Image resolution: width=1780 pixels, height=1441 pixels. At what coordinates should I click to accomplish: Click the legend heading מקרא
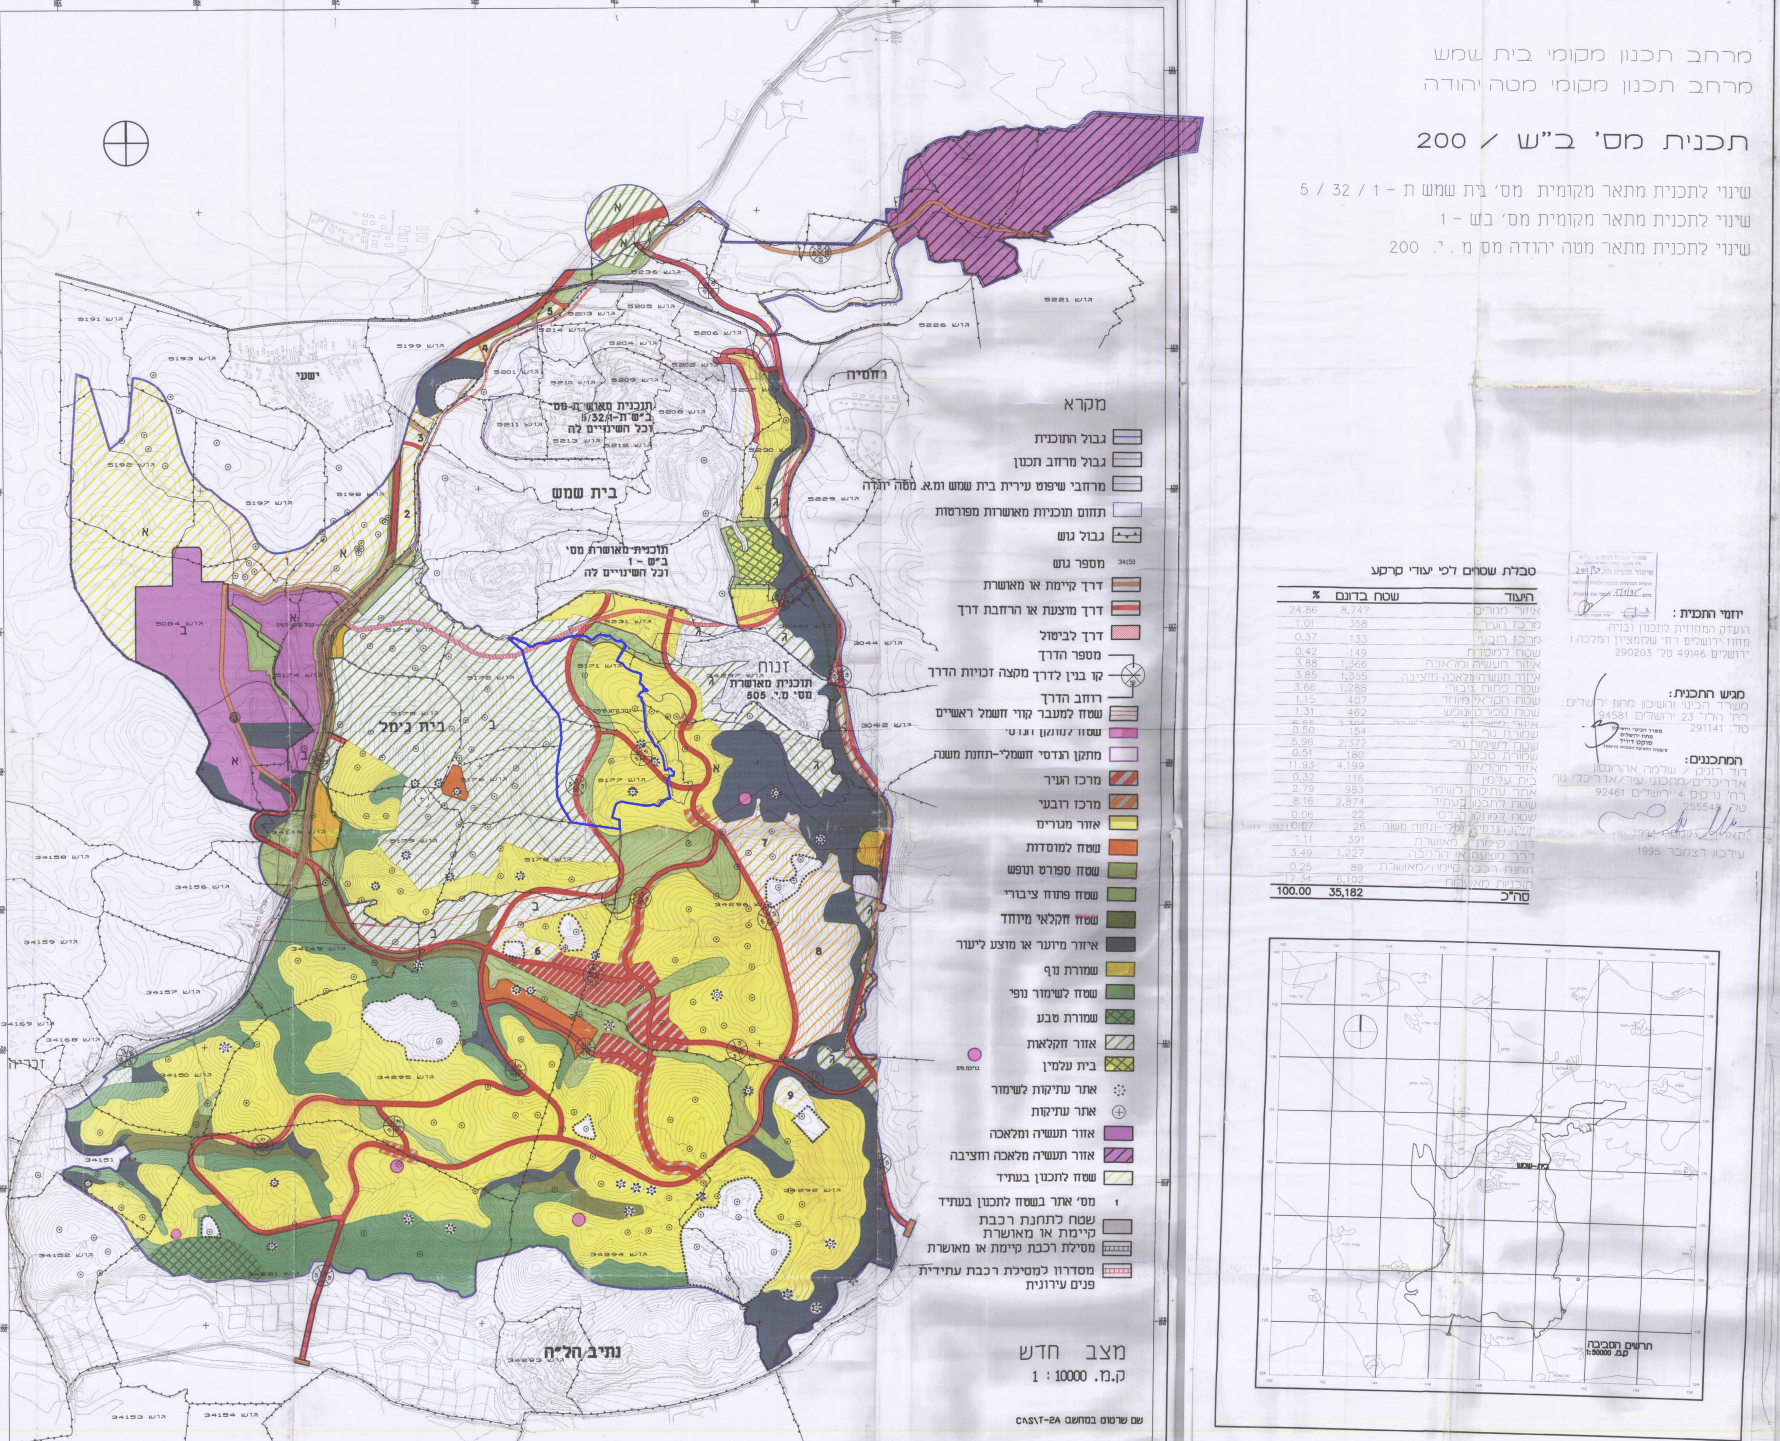click(x=1085, y=405)
